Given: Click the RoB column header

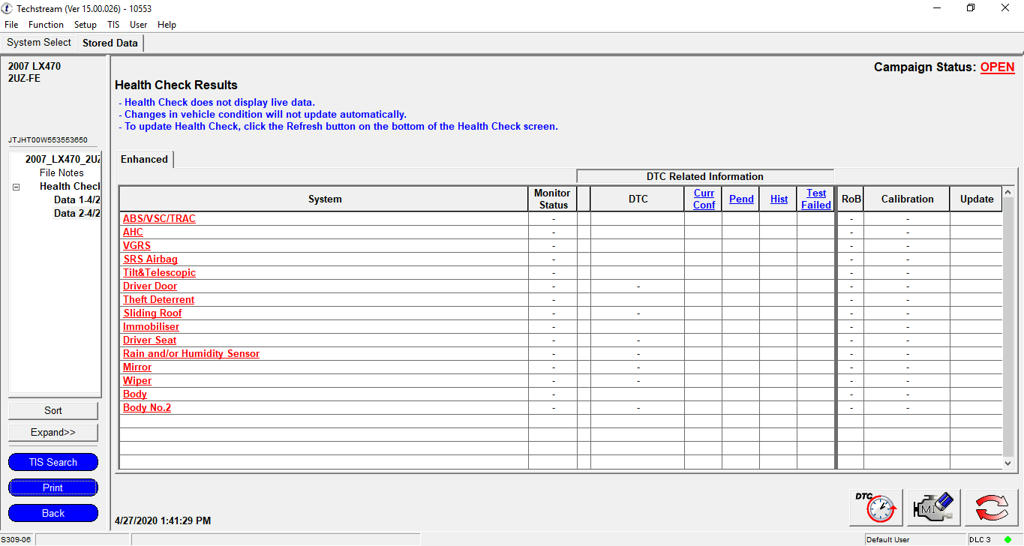Looking at the screenshot, I should [851, 199].
